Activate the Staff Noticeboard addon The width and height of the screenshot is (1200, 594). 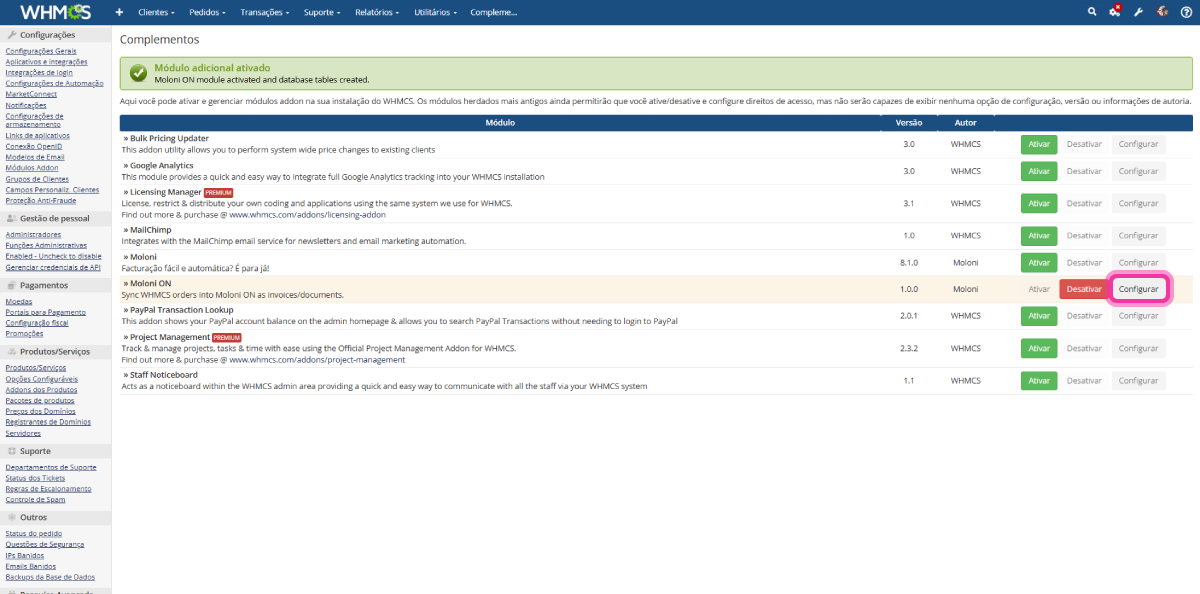pos(1038,380)
